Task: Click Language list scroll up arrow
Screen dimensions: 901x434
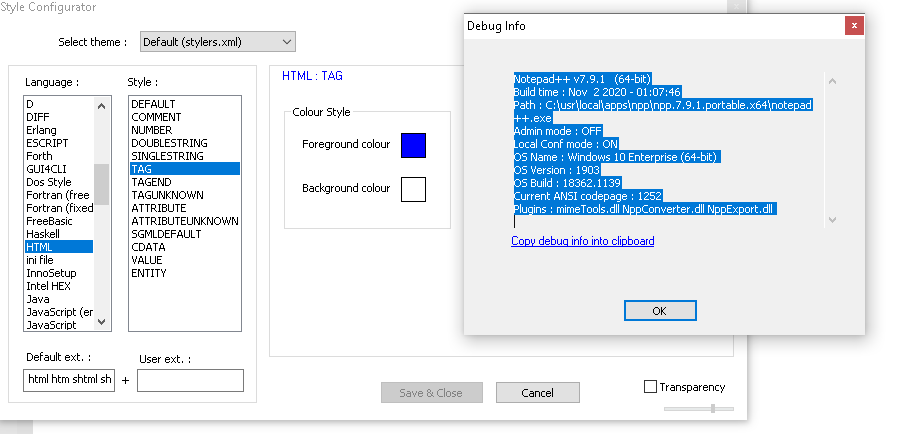Action: (102, 105)
